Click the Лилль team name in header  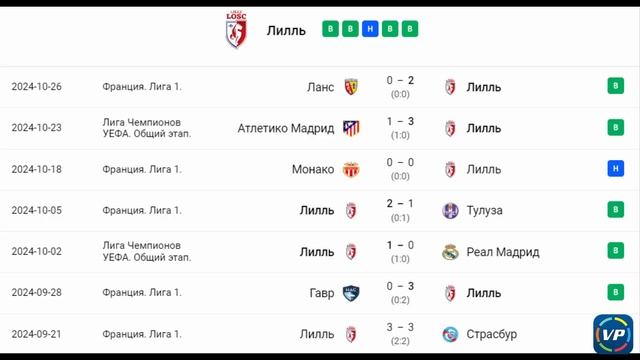pos(286,30)
